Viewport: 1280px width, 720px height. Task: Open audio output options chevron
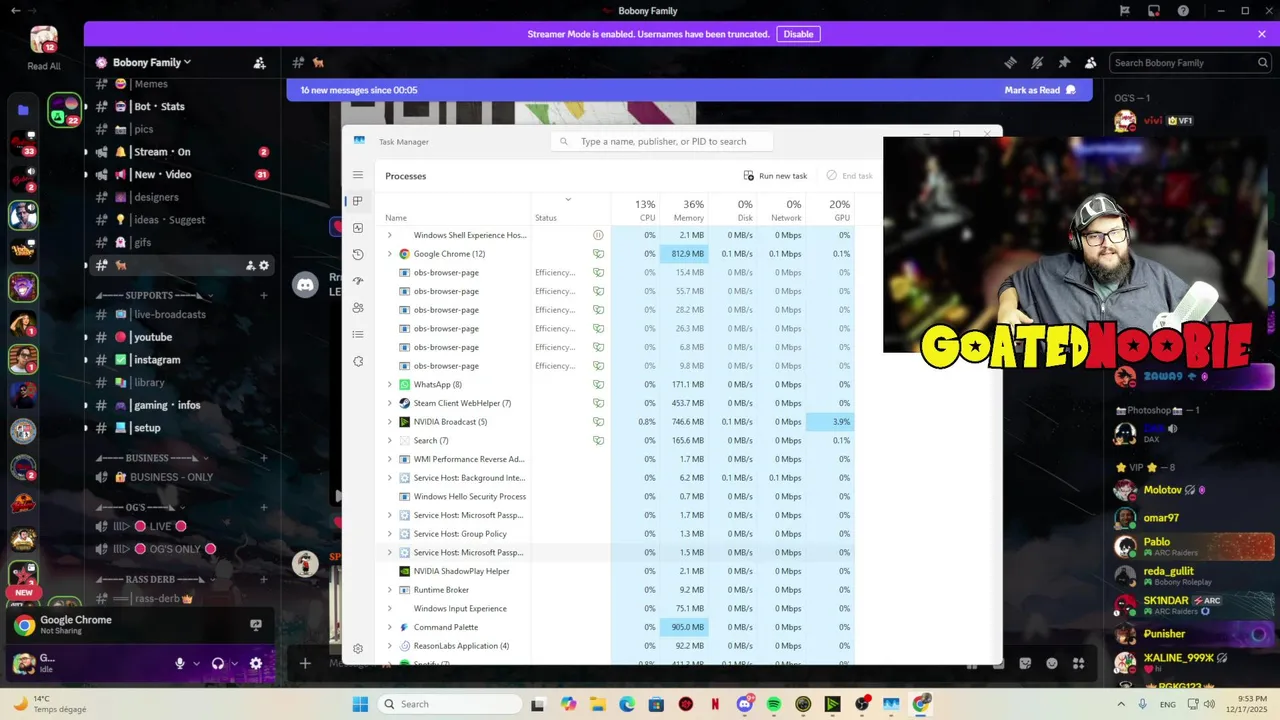point(234,663)
